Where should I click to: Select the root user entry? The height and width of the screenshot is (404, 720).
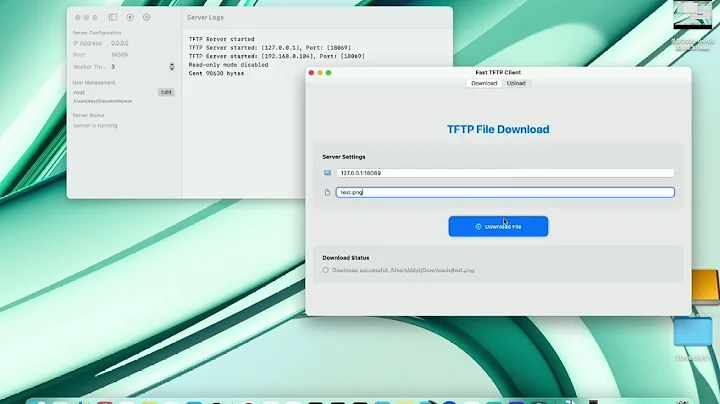(x=79, y=92)
